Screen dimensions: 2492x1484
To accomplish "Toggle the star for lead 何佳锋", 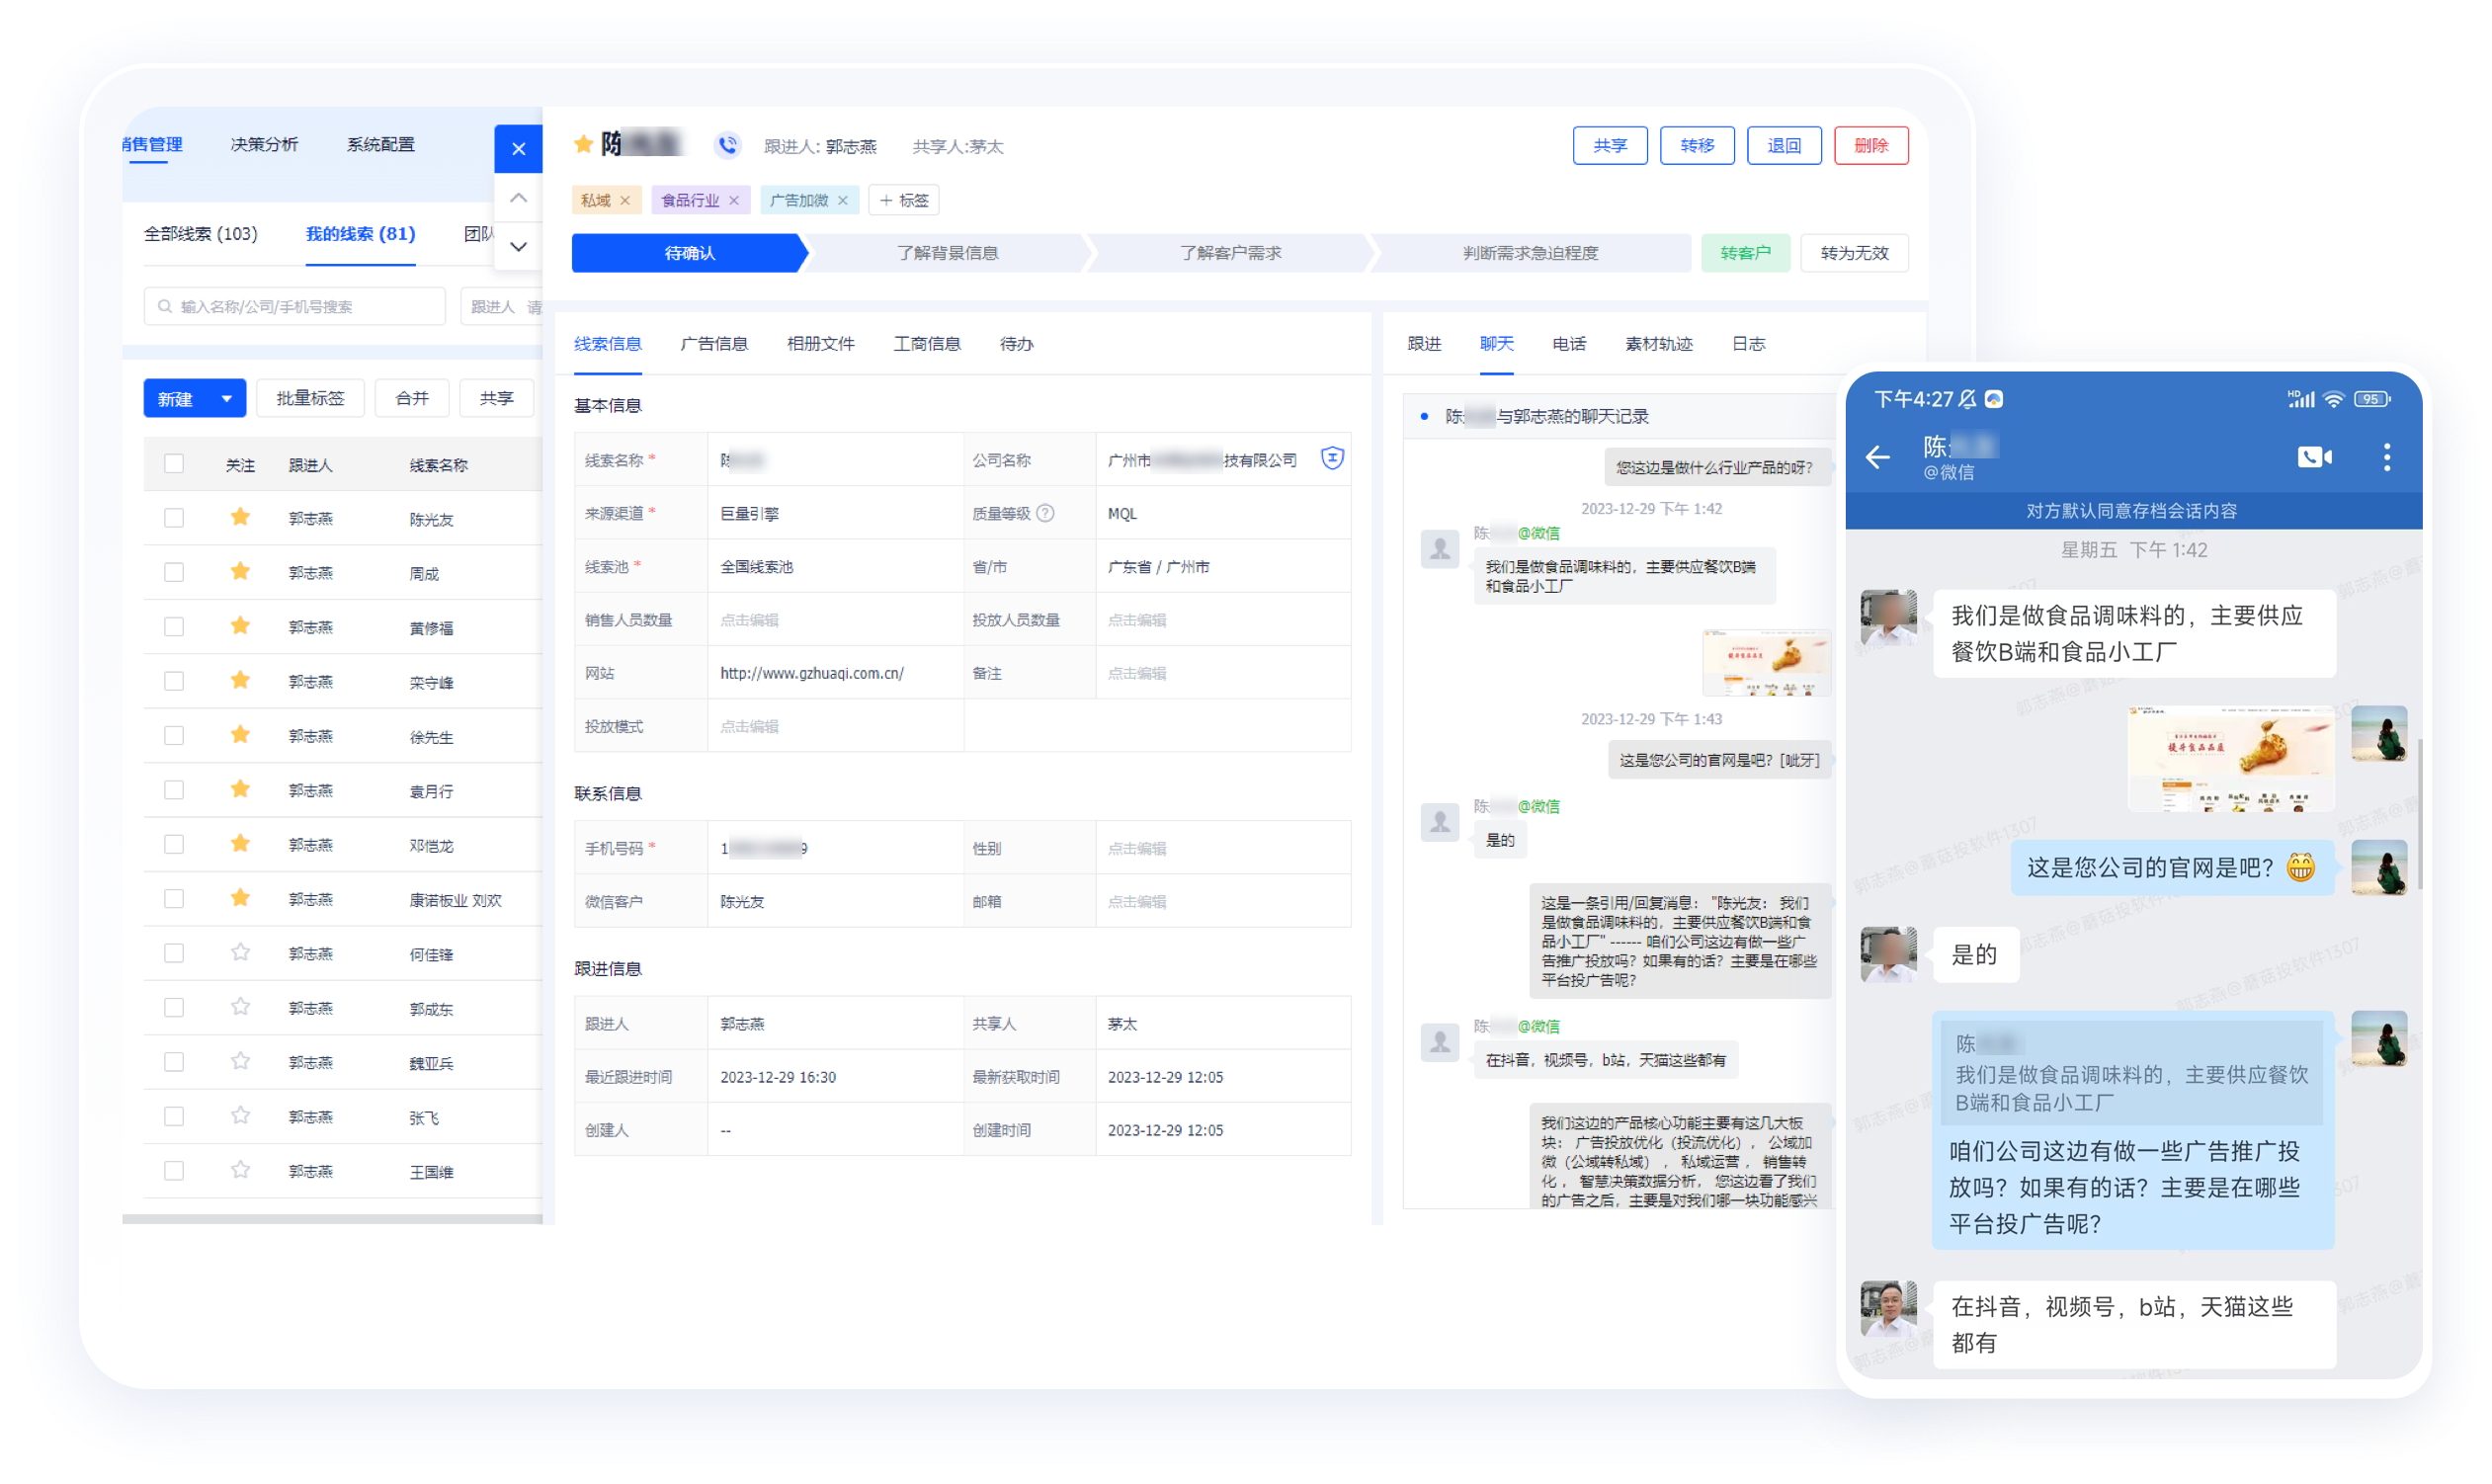I will [x=240, y=952].
